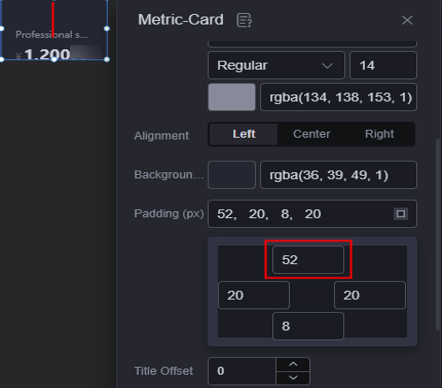Edit the font size 14 field
Viewport: 442px width, 388px height.
coord(383,65)
